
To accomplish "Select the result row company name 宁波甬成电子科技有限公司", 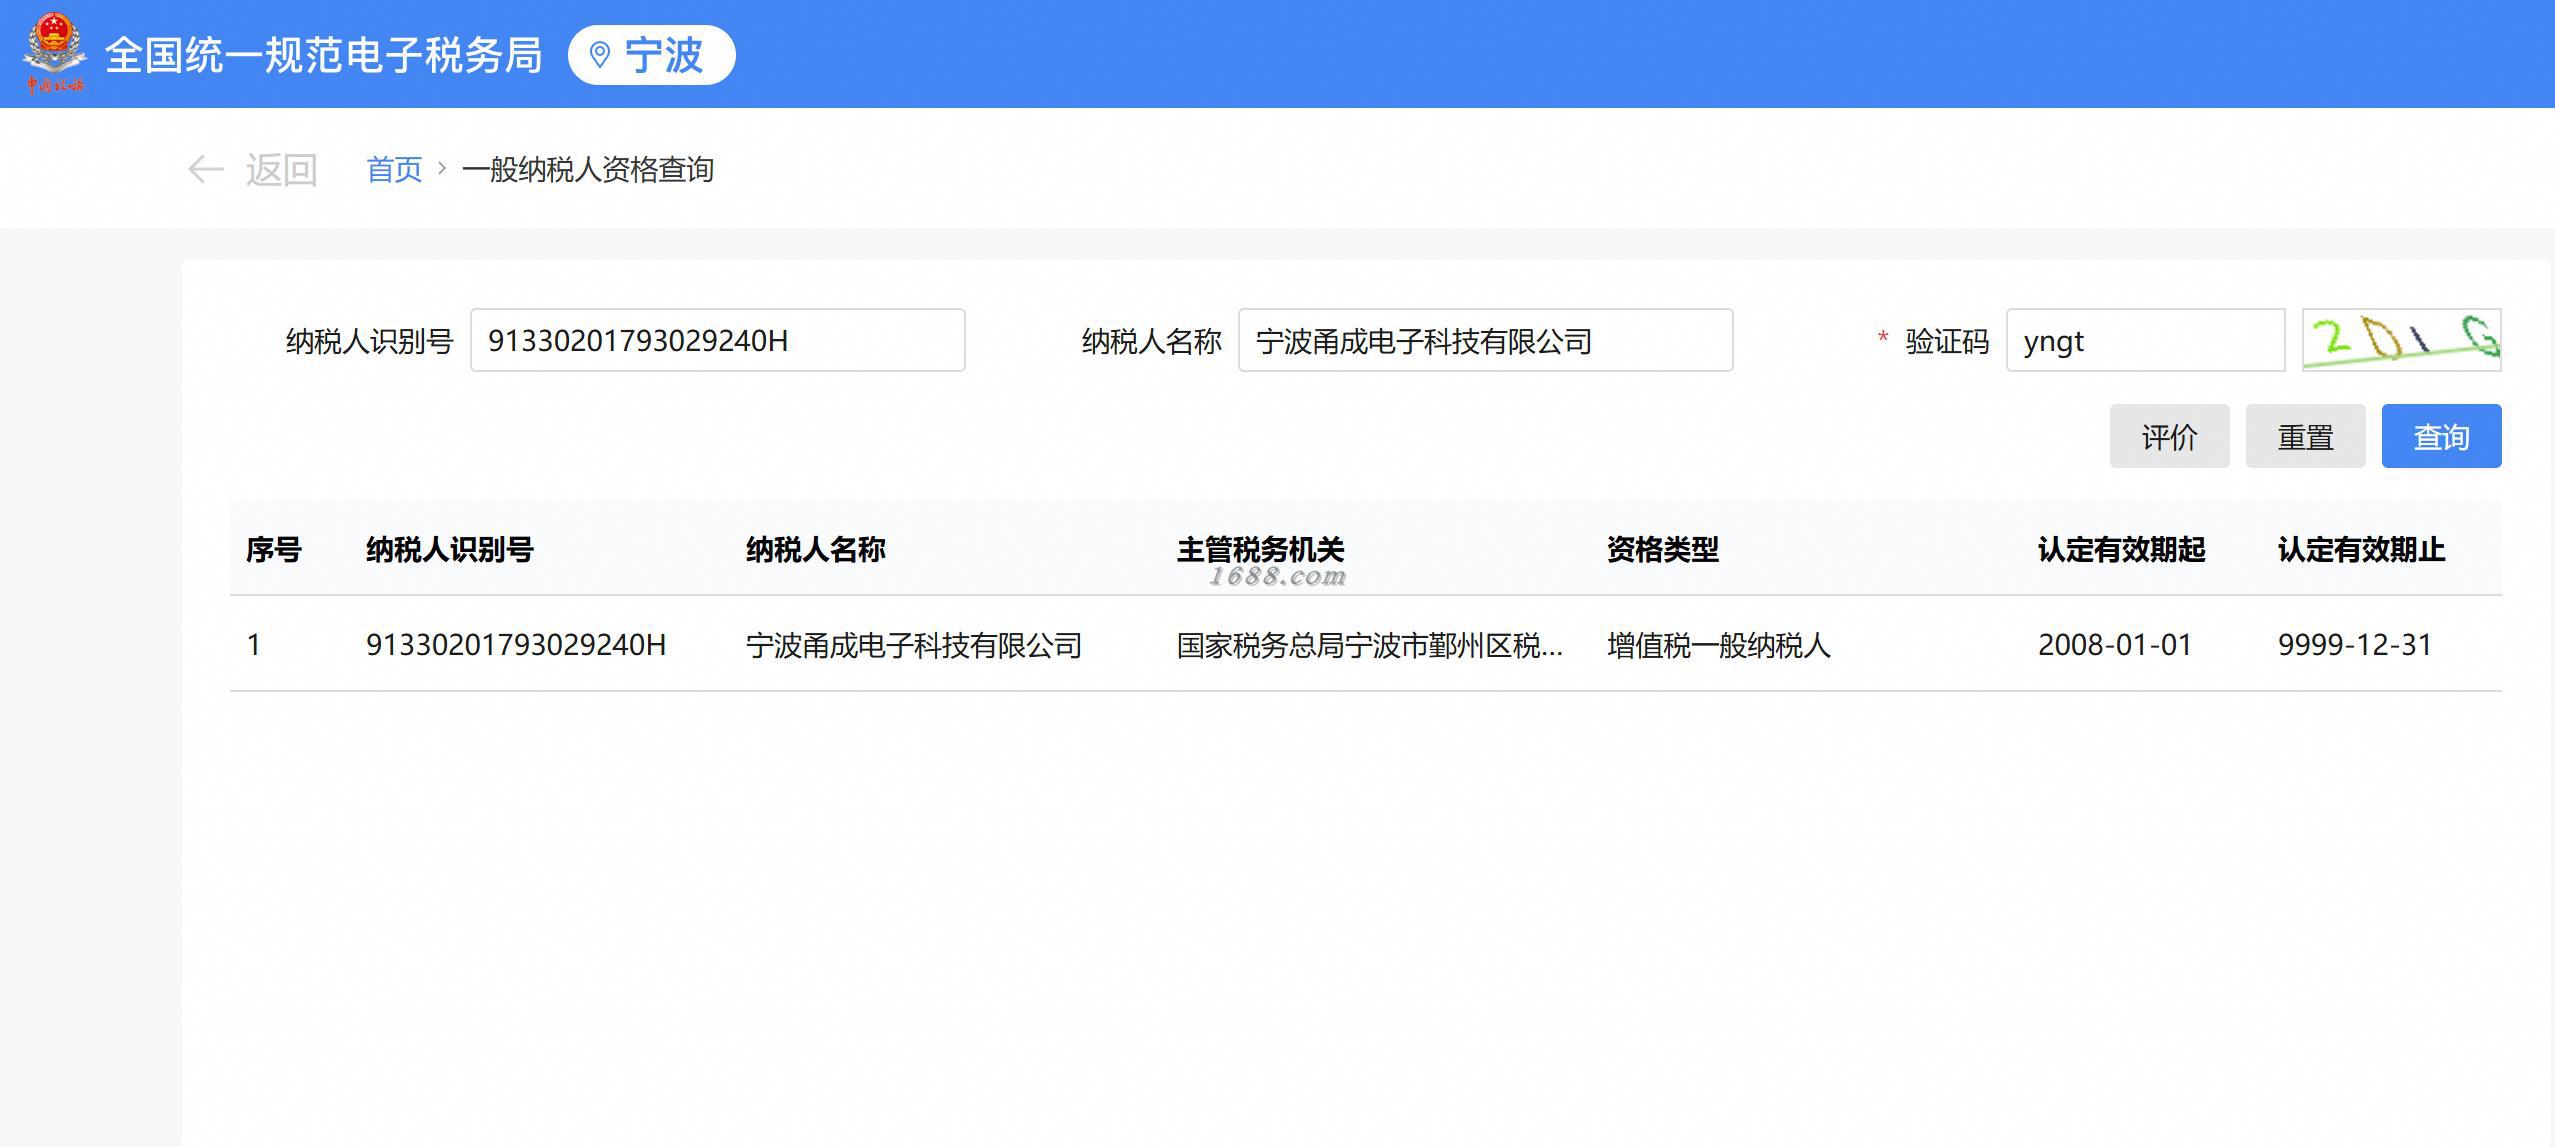I will (x=913, y=645).
